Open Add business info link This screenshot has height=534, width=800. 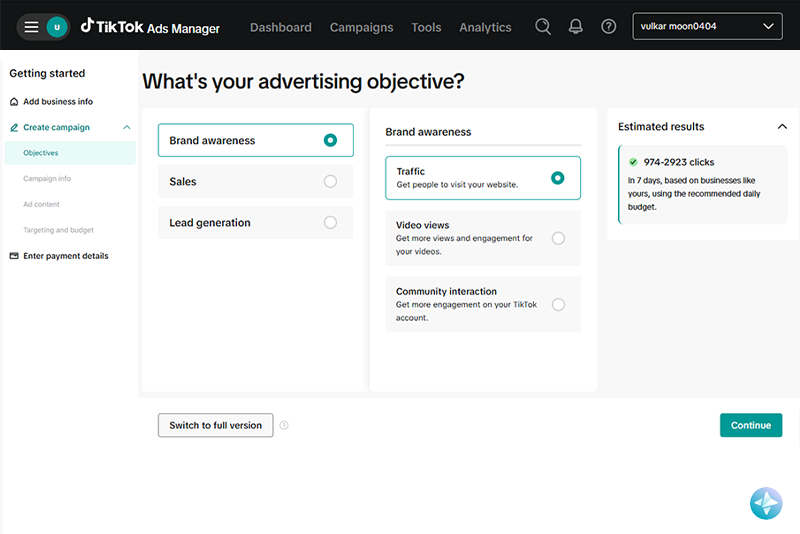[x=58, y=101]
